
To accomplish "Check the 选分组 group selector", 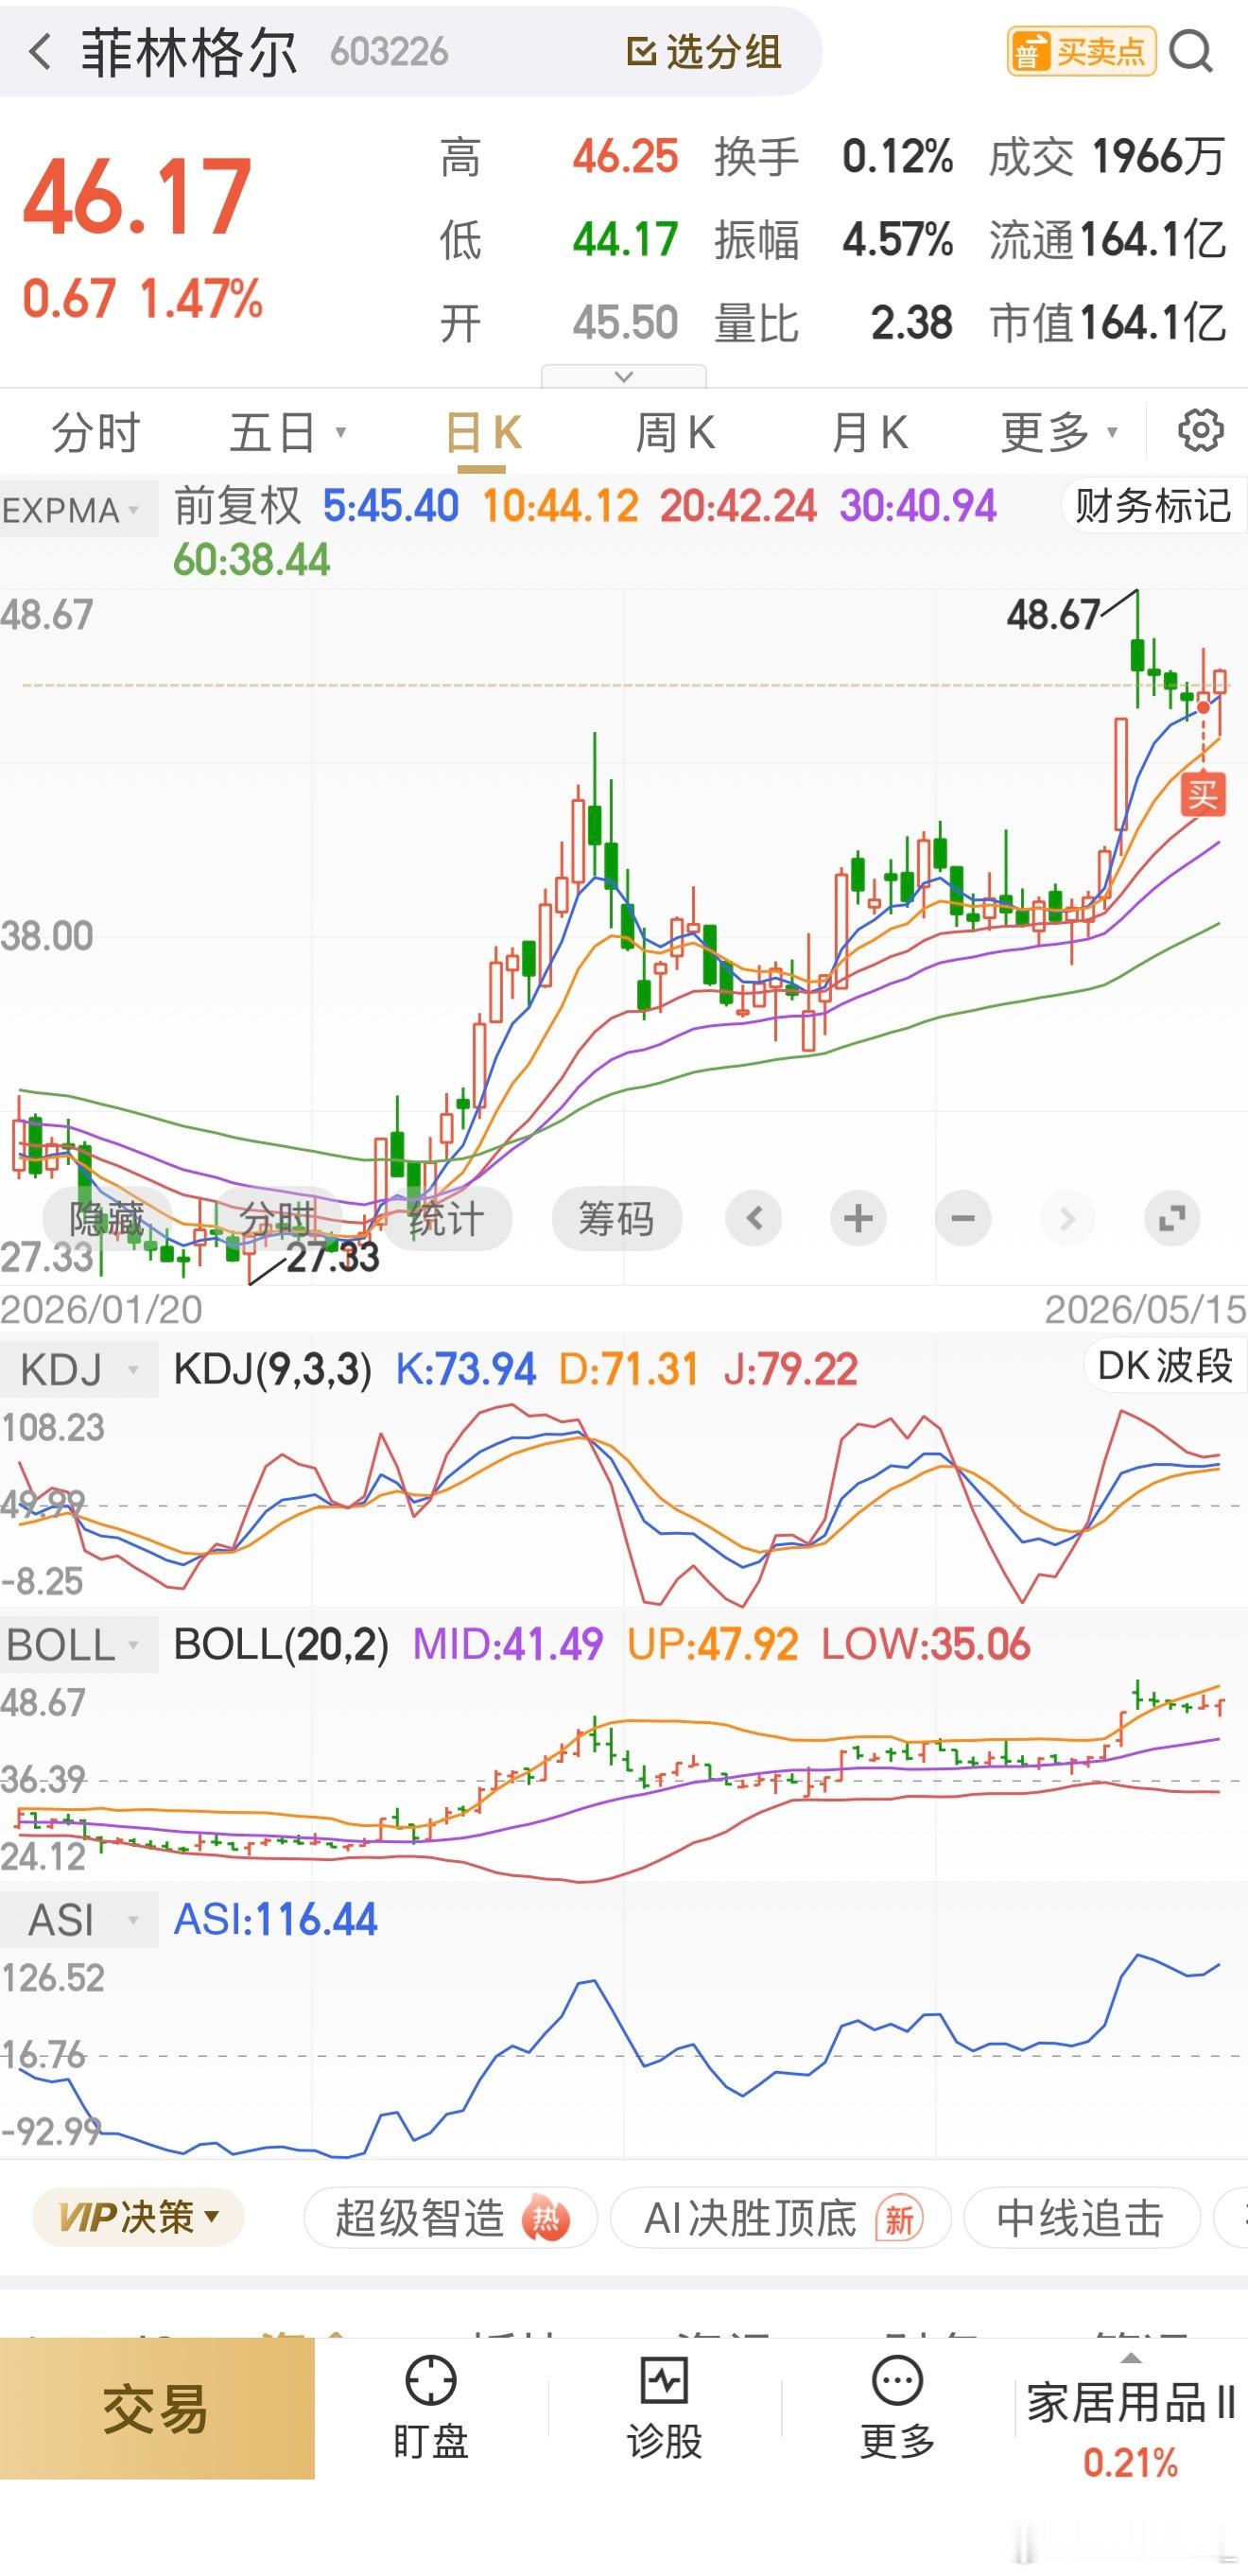I will (704, 52).
